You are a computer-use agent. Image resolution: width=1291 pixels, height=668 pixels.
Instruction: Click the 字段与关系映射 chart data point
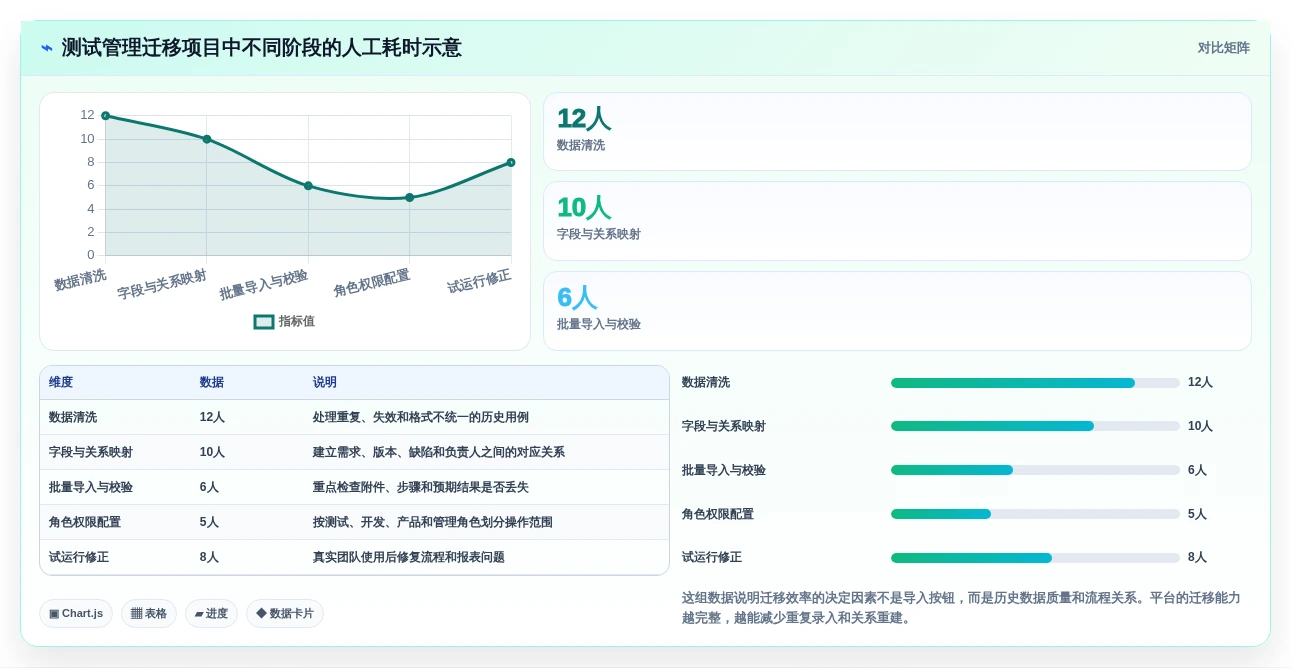207,139
